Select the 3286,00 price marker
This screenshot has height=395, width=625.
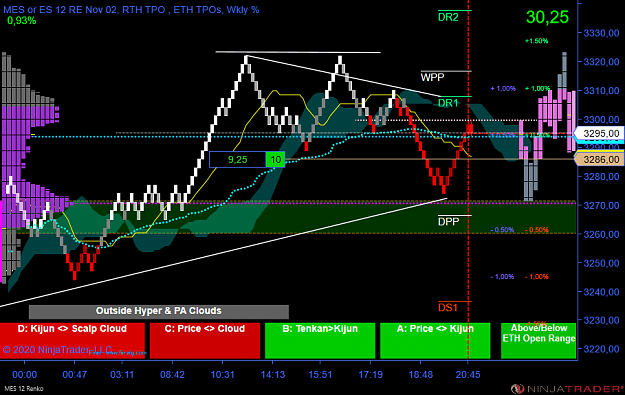coord(598,160)
